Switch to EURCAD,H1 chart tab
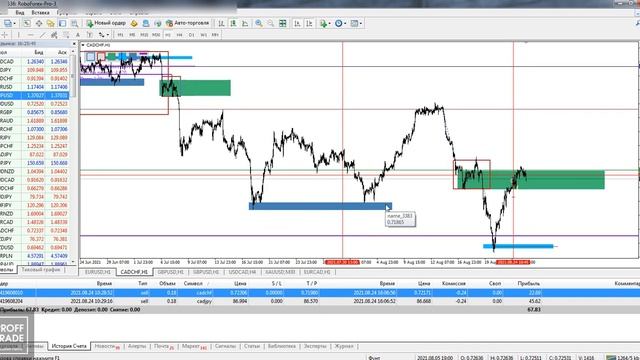 point(317,272)
